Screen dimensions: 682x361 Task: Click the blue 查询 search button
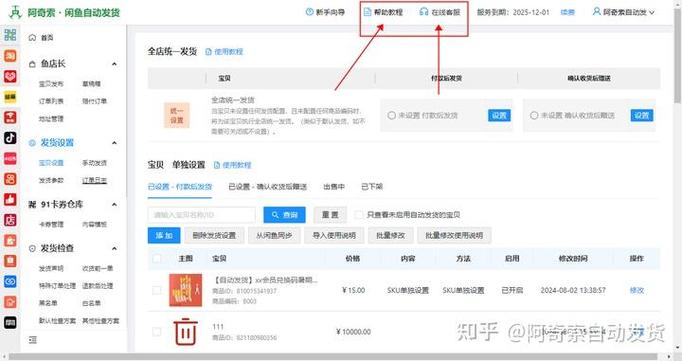(x=284, y=215)
